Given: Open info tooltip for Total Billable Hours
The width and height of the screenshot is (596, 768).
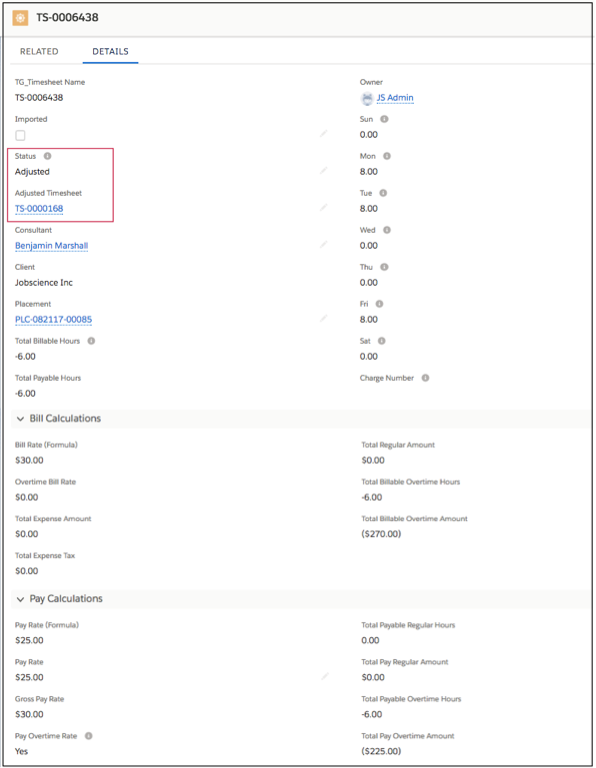Looking at the screenshot, I should [91, 341].
